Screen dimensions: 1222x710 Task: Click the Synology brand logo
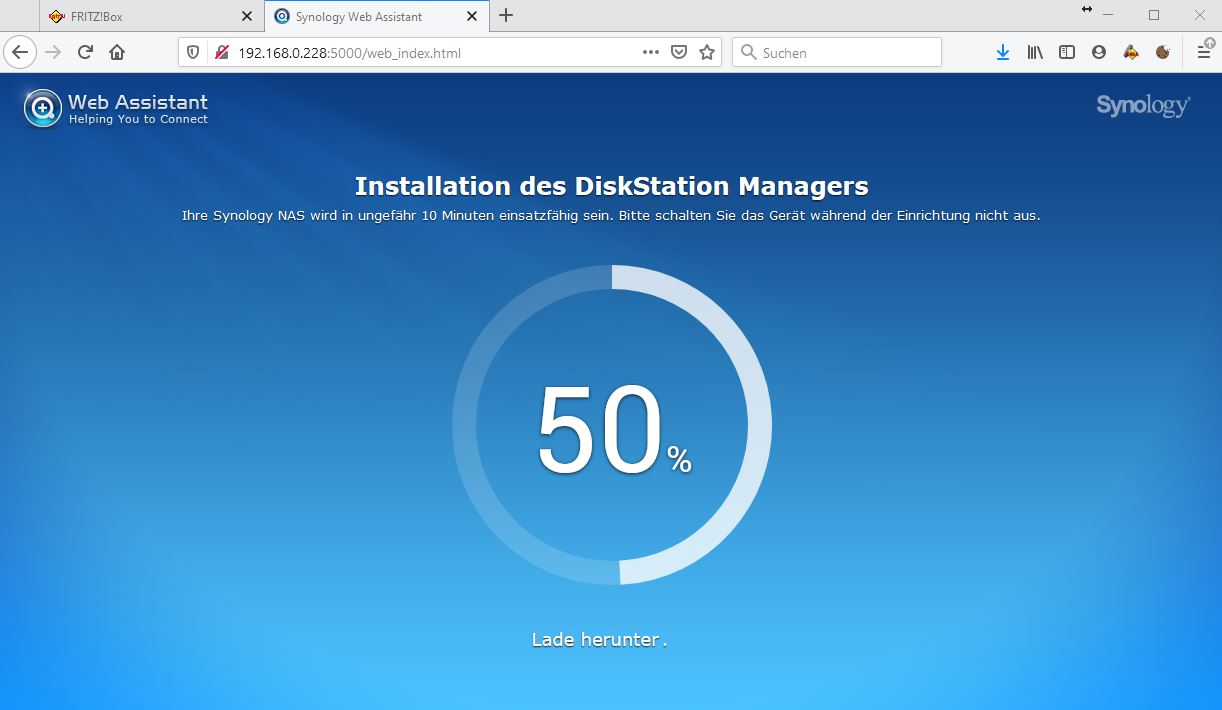click(x=1143, y=105)
